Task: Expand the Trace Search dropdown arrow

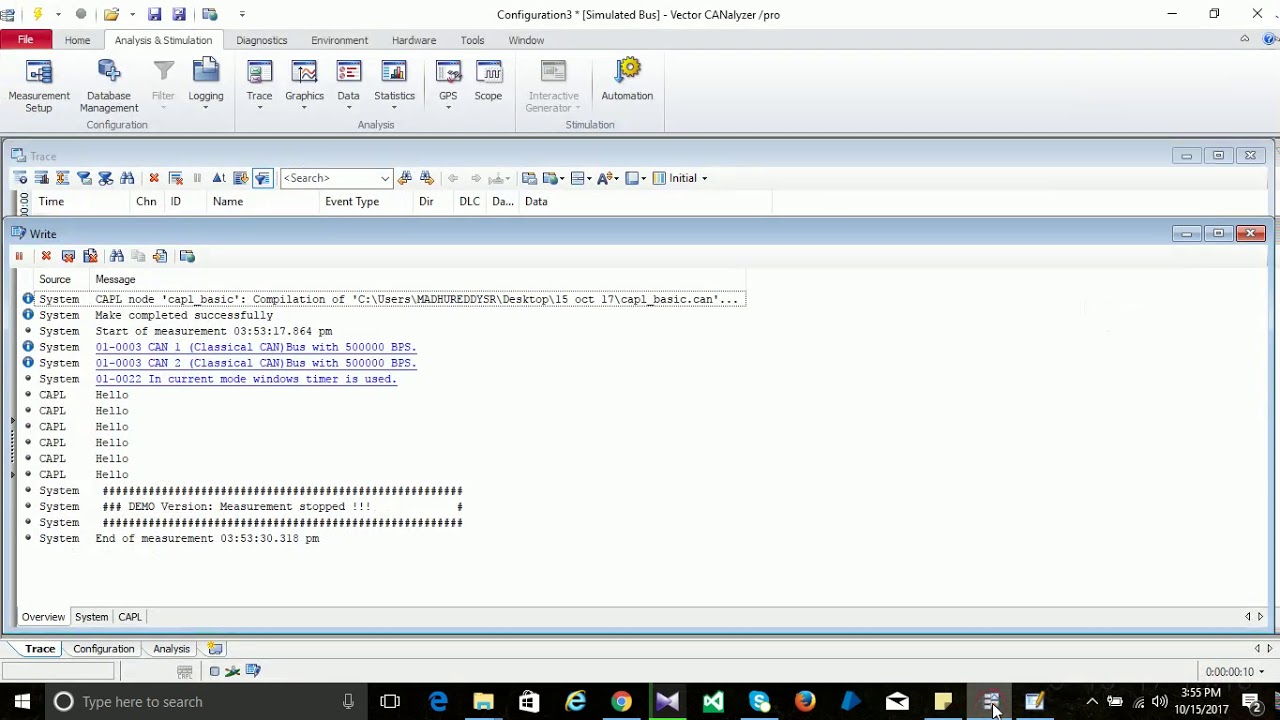Action: point(385,178)
